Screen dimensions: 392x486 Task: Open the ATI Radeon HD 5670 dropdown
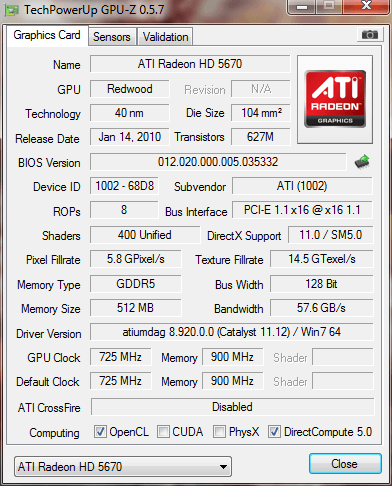coord(123,466)
